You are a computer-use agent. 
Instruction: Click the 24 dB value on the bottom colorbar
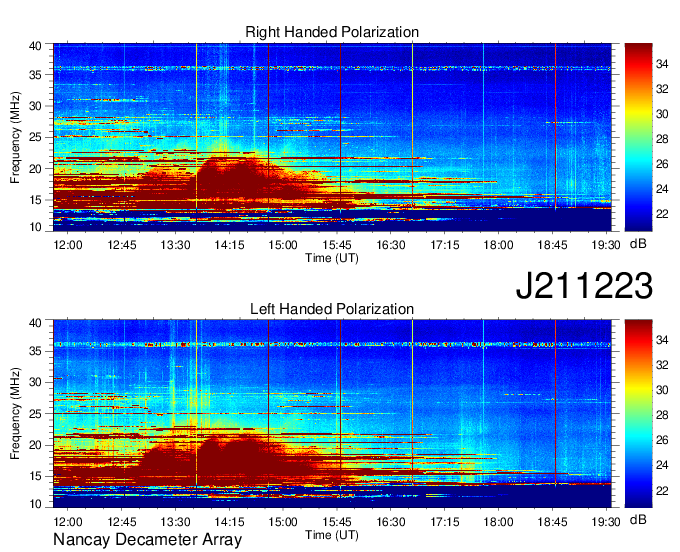(x=662, y=465)
